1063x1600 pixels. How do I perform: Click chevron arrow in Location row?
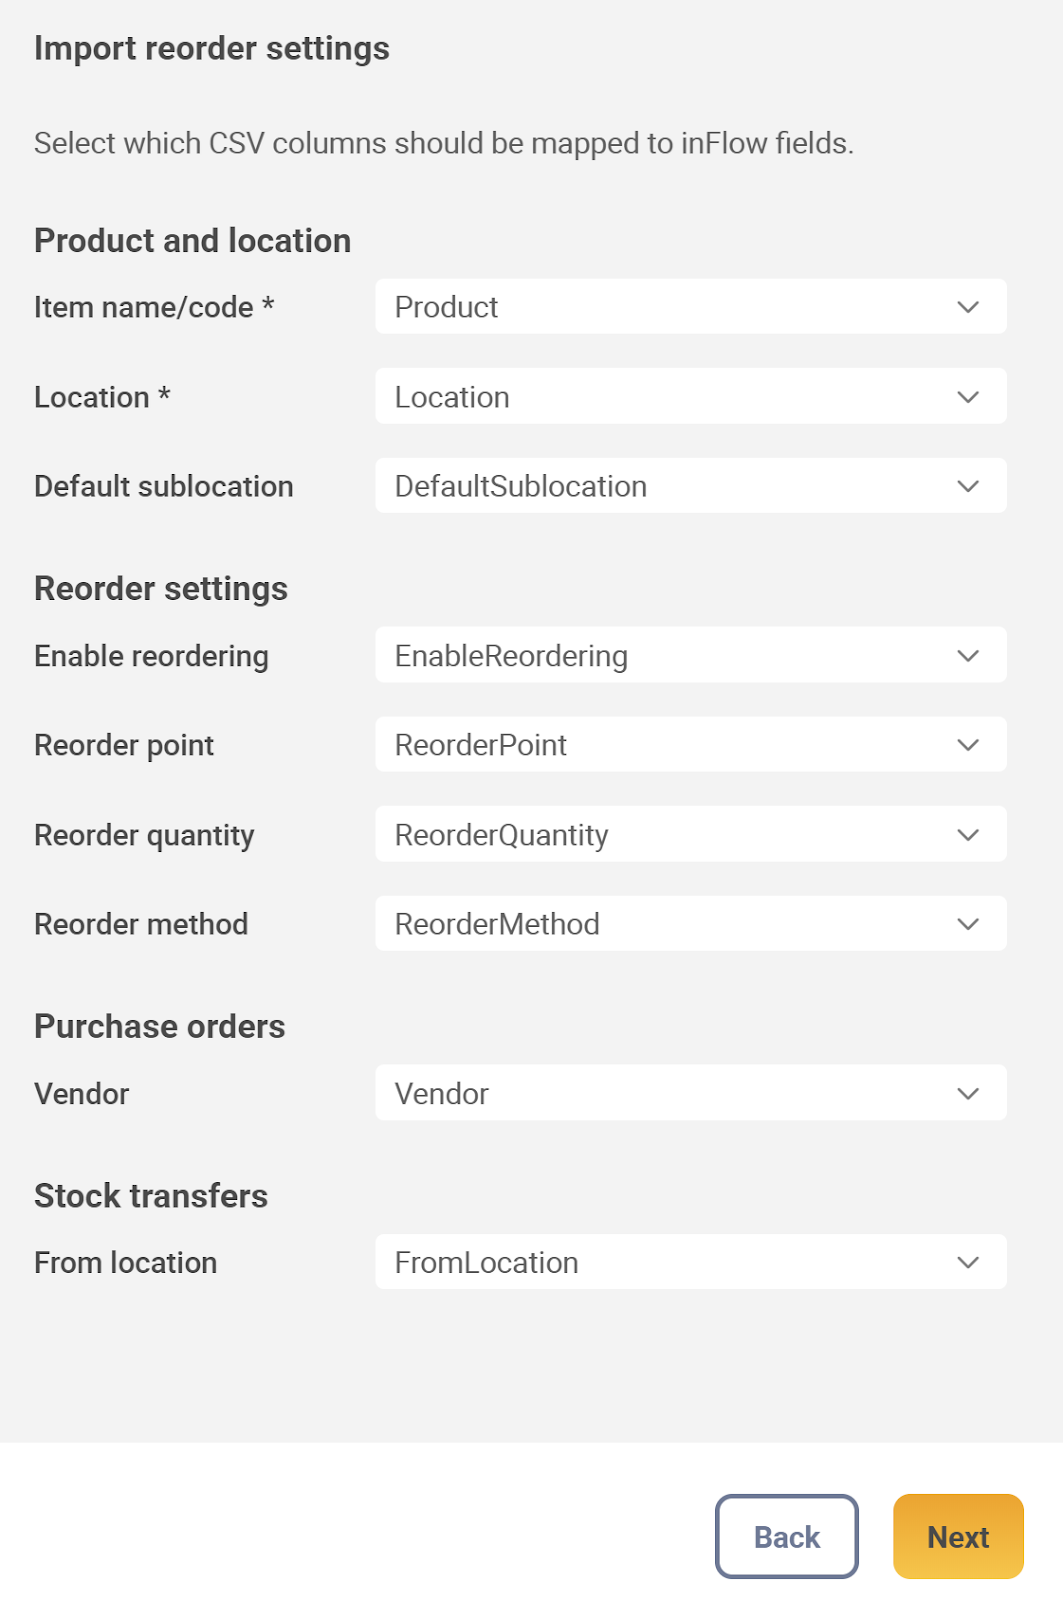pos(967,397)
